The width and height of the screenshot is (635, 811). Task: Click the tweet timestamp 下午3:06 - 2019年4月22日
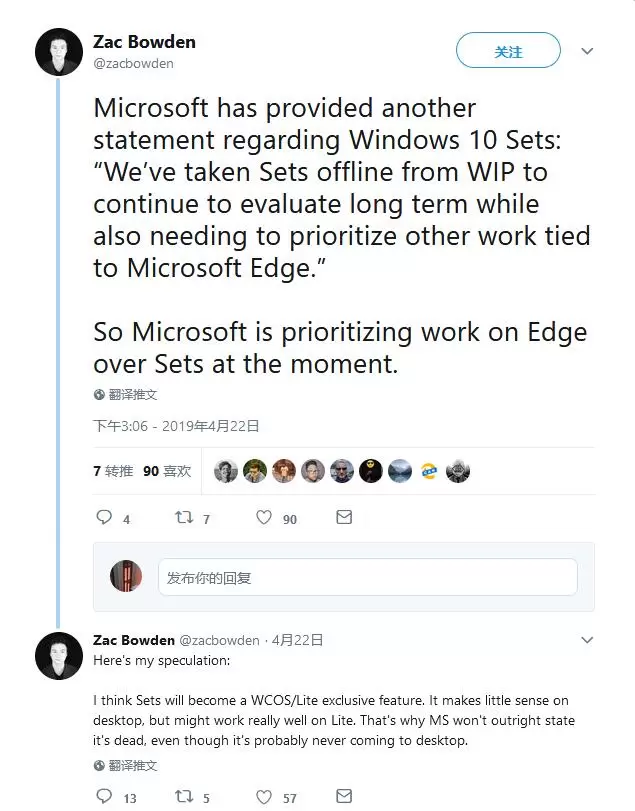pos(176,426)
